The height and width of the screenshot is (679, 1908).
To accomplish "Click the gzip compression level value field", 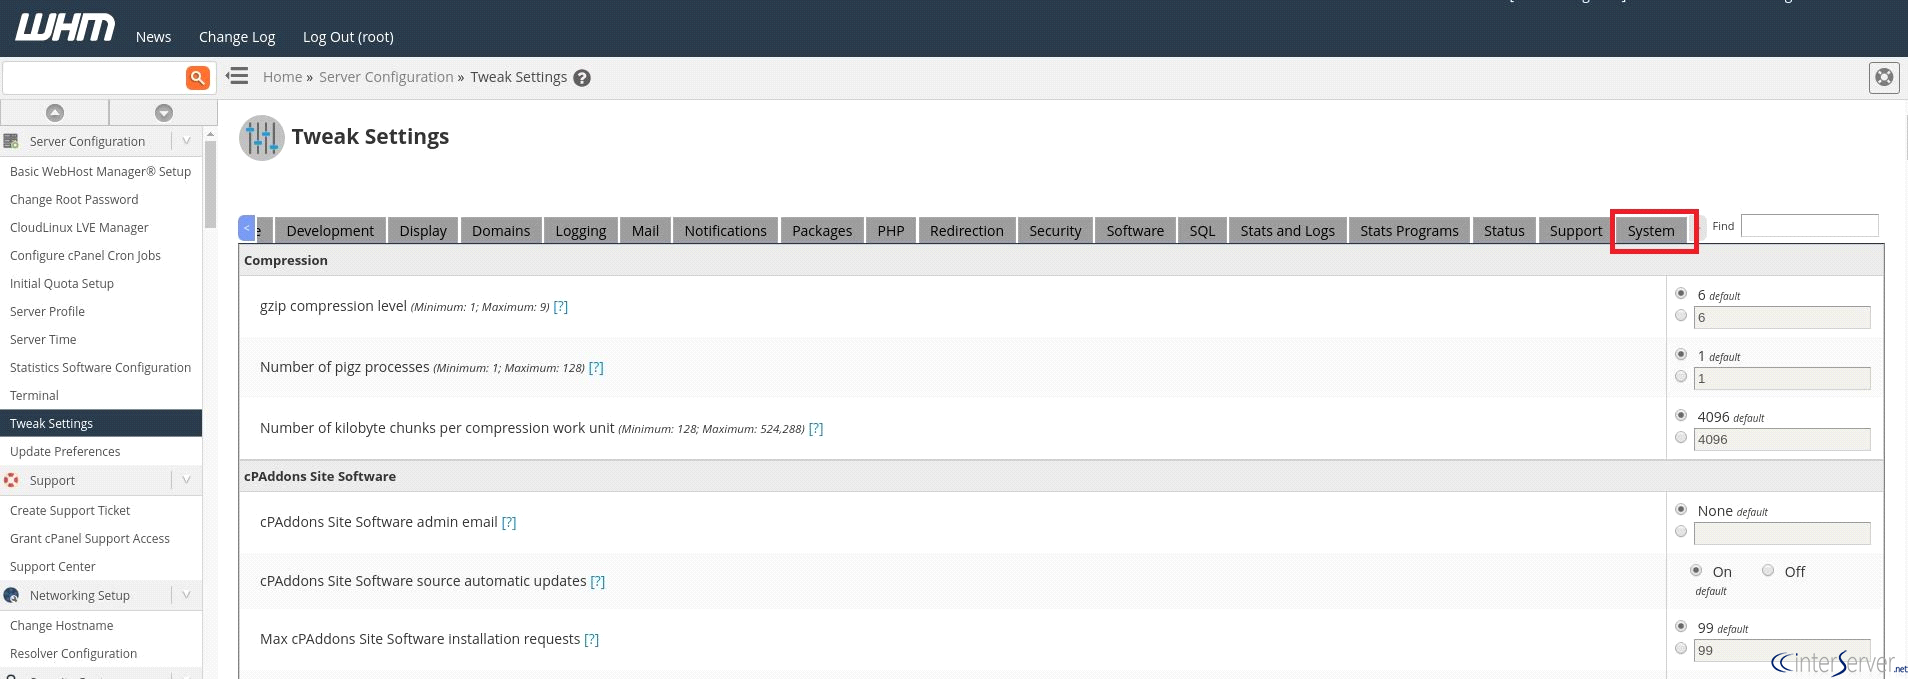I will point(1782,318).
